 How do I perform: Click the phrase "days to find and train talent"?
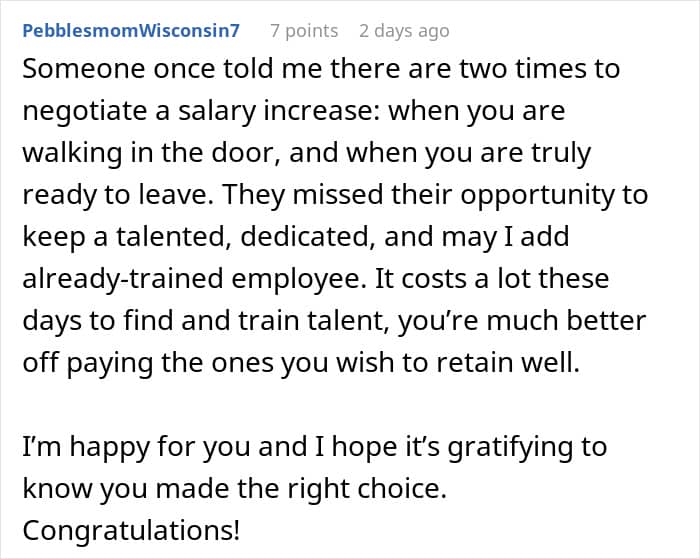[205, 321]
